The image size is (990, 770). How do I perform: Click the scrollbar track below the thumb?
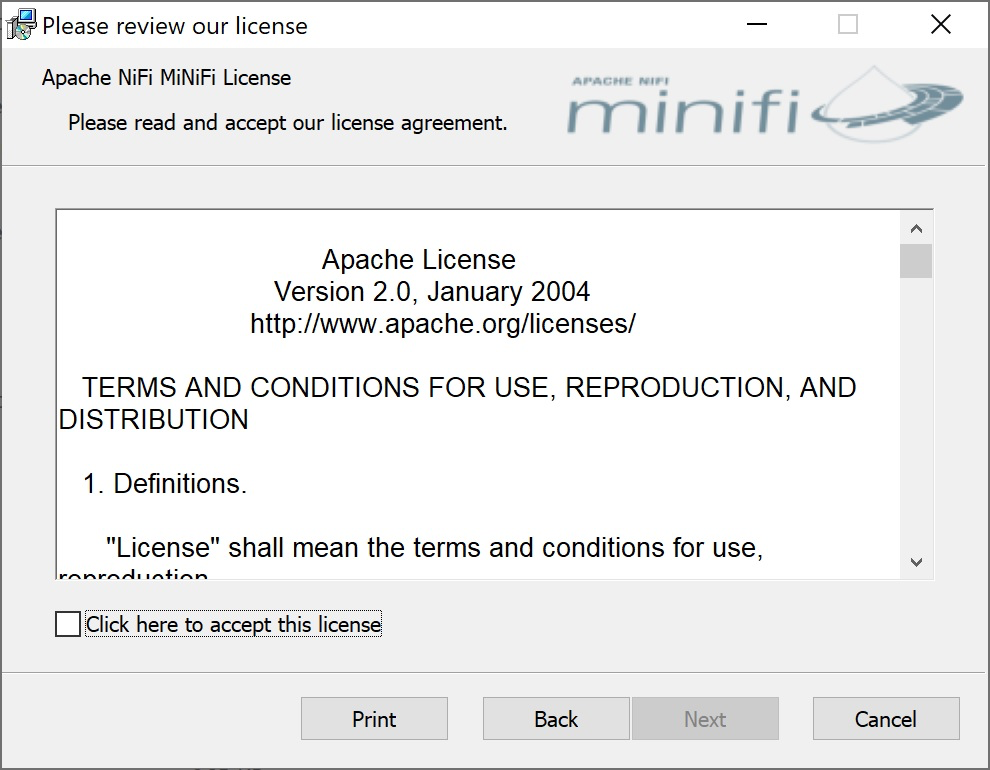(917, 420)
